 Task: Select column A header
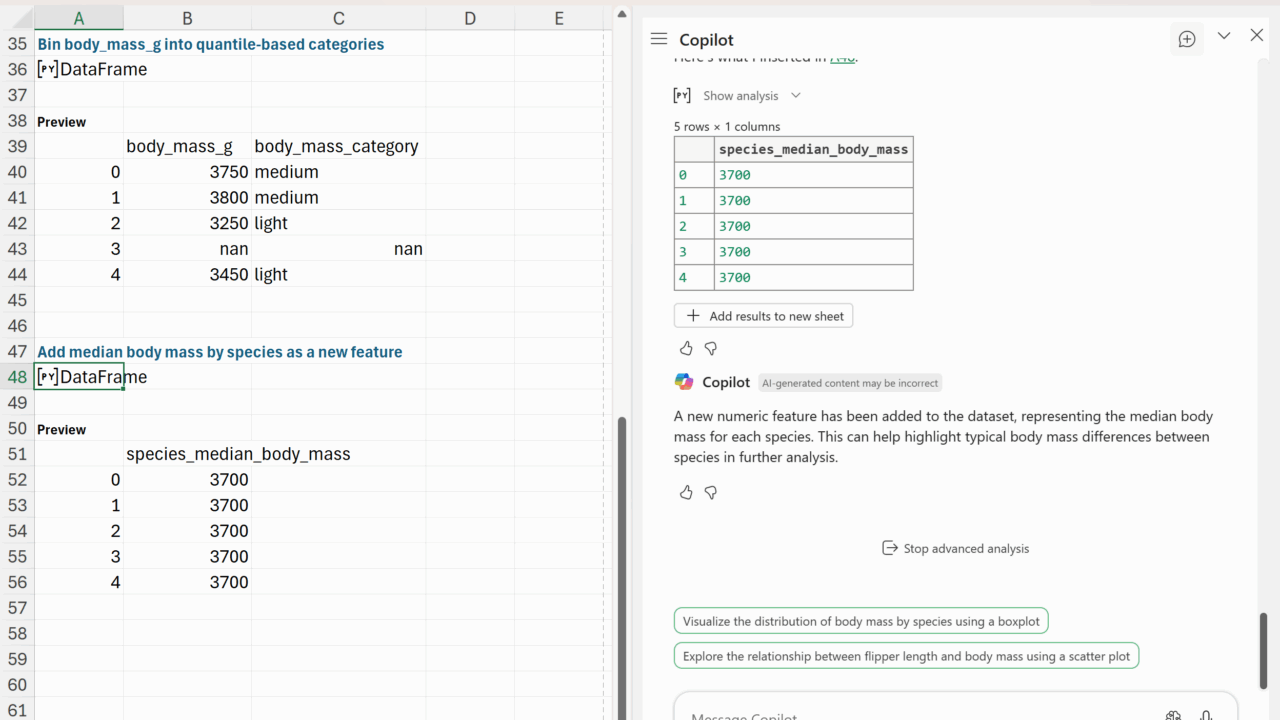pyautogui.click(x=79, y=18)
